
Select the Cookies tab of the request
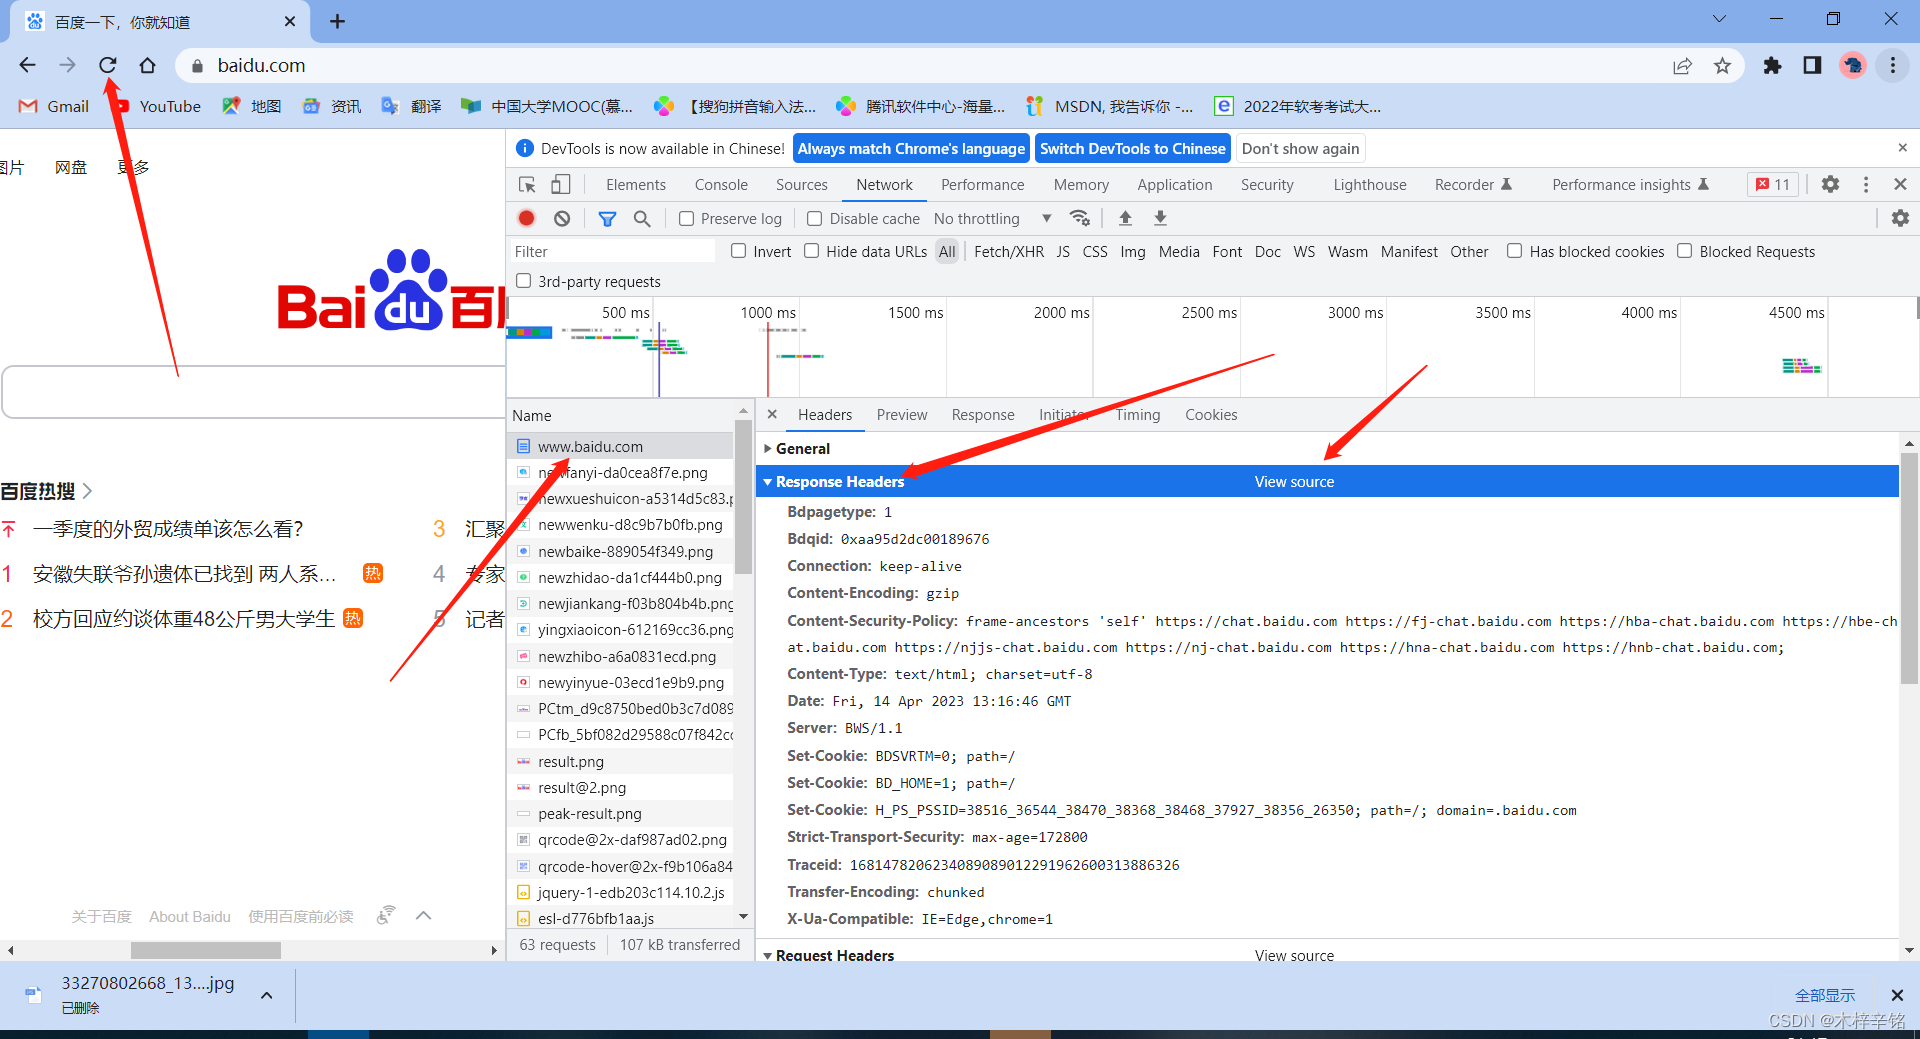pyautogui.click(x=1211, y=414)
